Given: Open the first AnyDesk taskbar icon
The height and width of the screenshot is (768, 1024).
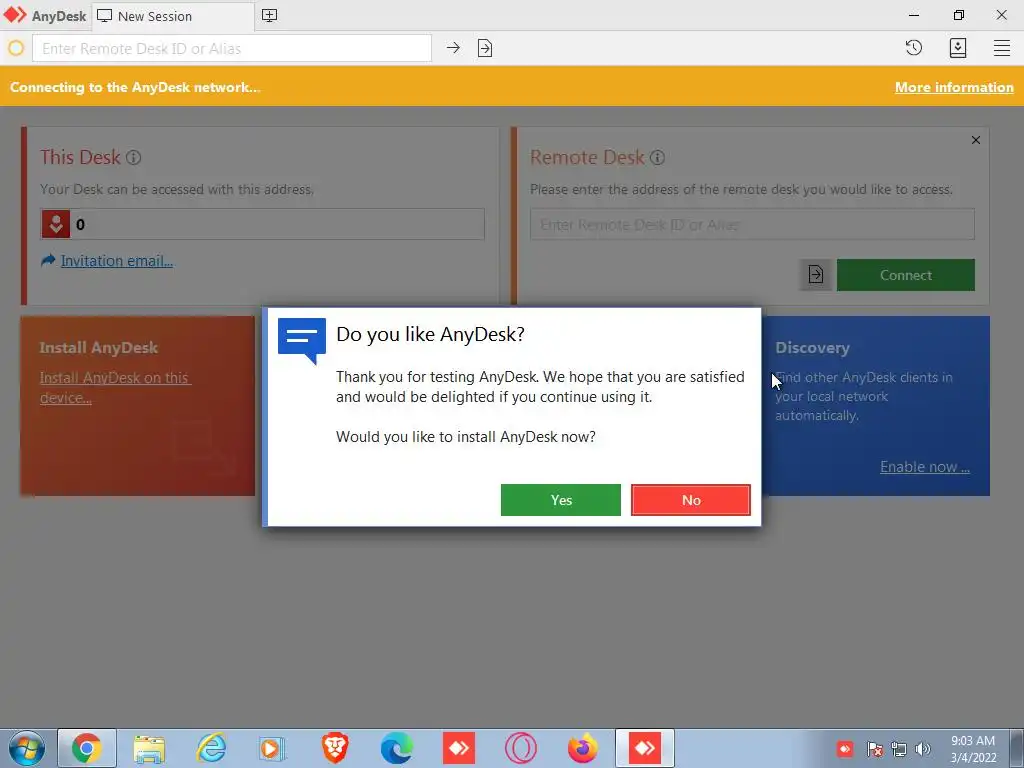Looking at the screenshot, I should click(459, 748).
